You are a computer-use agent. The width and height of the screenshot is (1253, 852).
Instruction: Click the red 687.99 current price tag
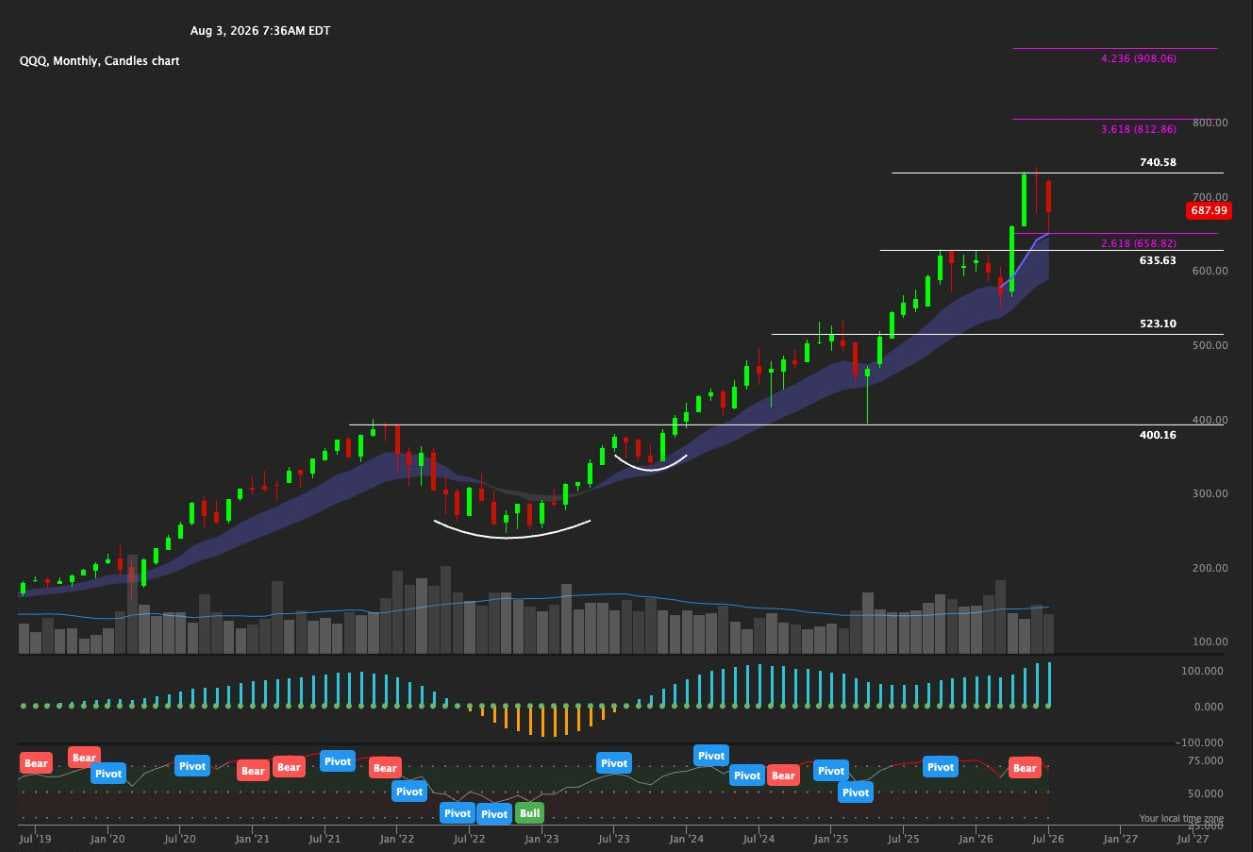[1208, 211]
